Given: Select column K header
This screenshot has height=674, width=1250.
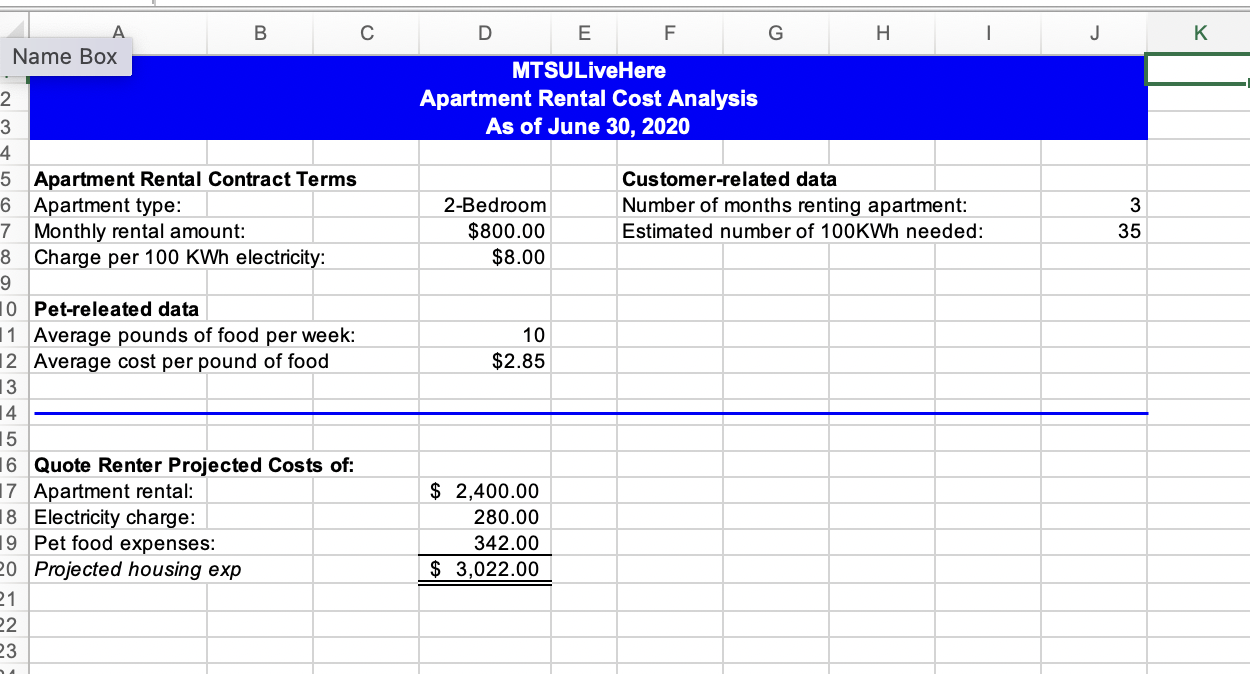Looking at the screenshot, I should pos(1199,33).
